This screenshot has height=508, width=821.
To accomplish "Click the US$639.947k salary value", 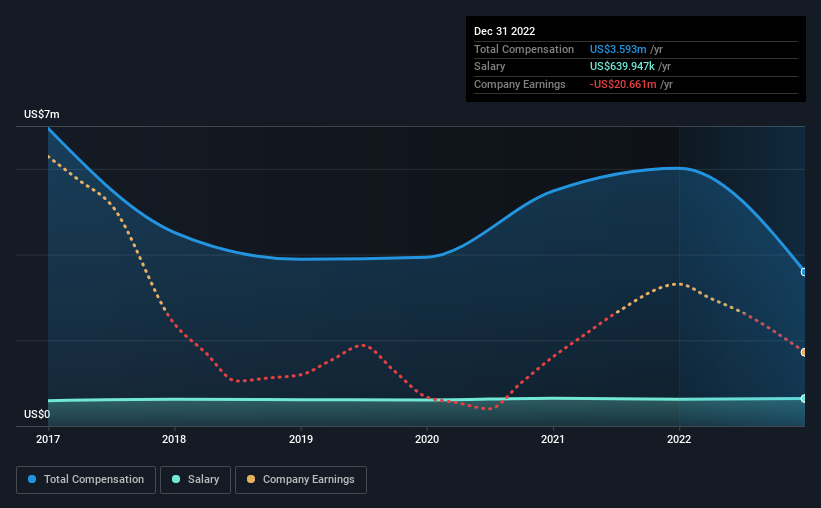I will click(622, 67).
